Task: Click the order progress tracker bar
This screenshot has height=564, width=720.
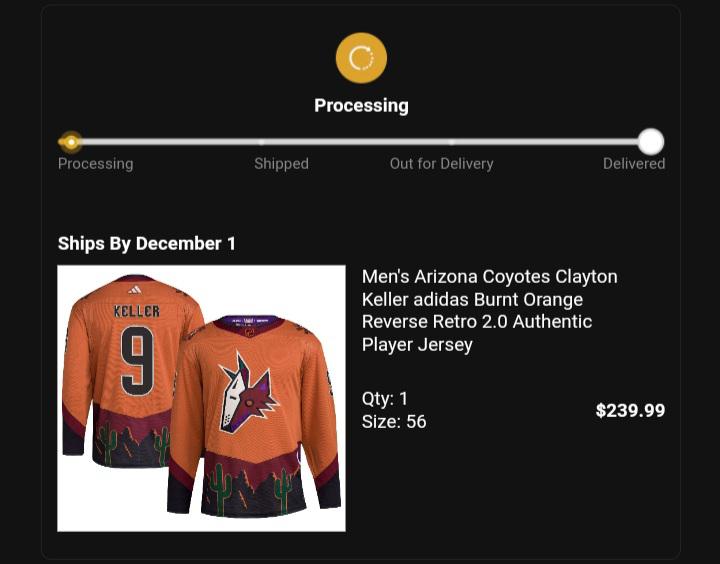Action: pyautogui.click(x=361, y=142)
